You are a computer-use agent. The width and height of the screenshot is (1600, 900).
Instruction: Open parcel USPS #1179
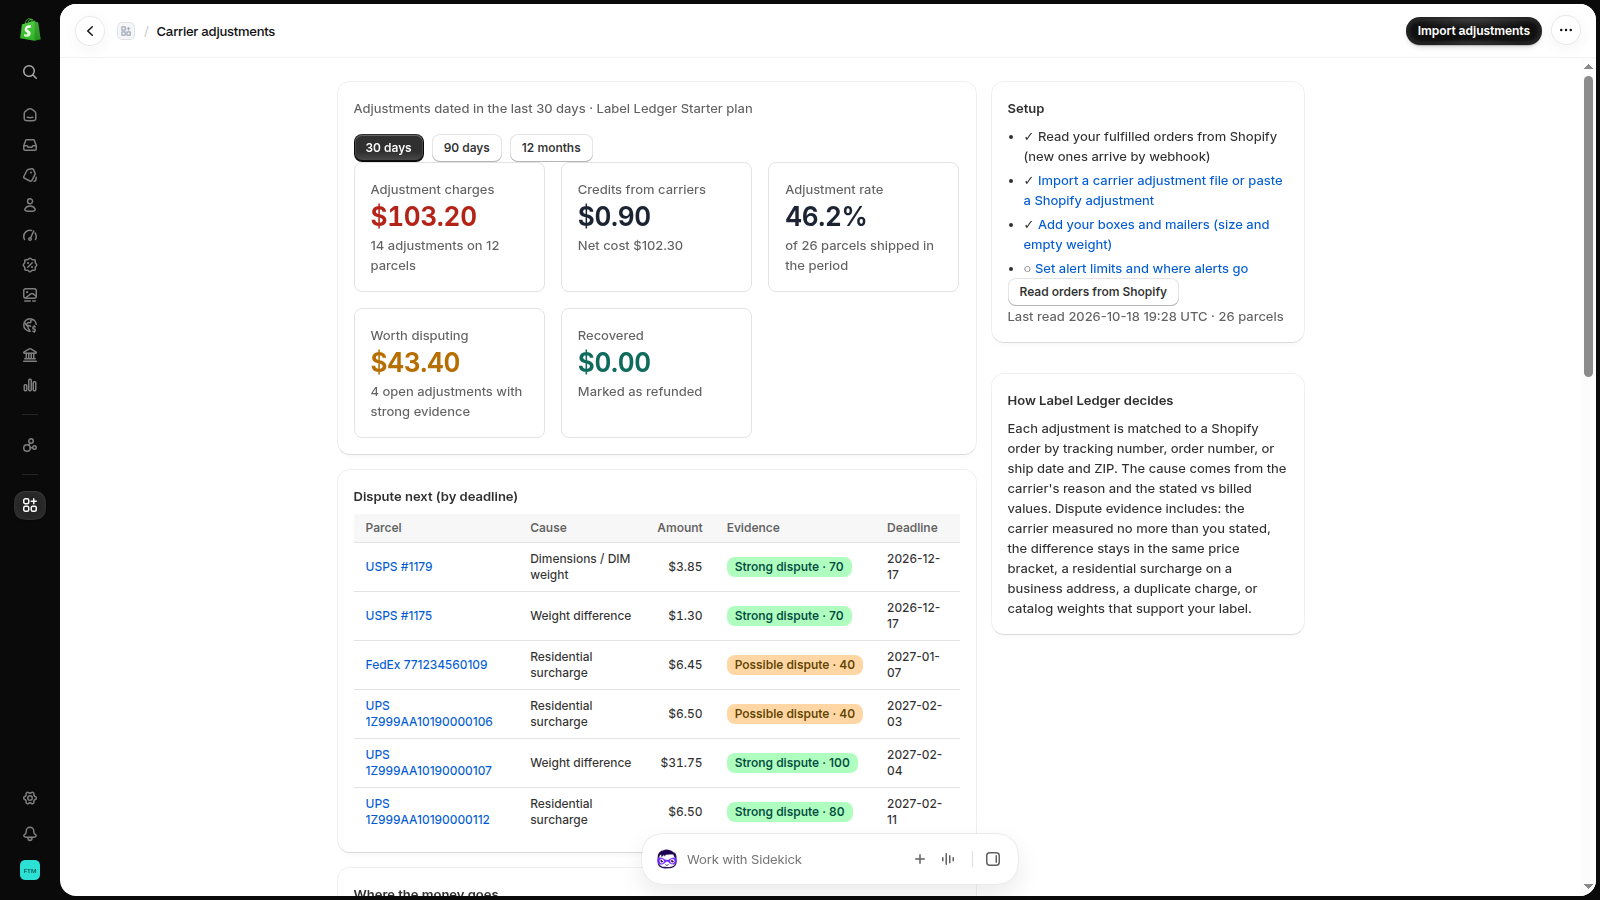point(399,567)
